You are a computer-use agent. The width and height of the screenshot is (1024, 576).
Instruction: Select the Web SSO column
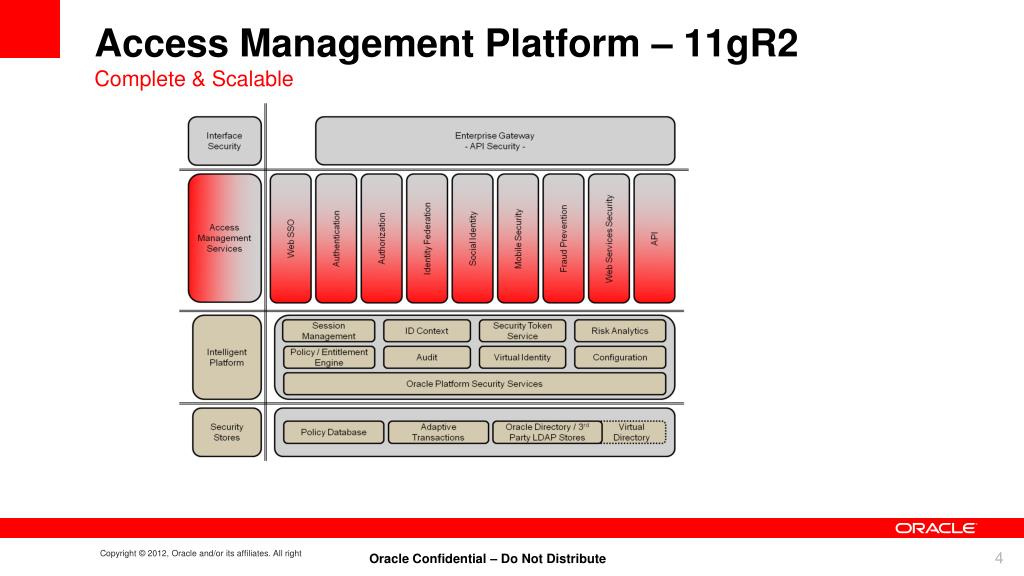291,238
